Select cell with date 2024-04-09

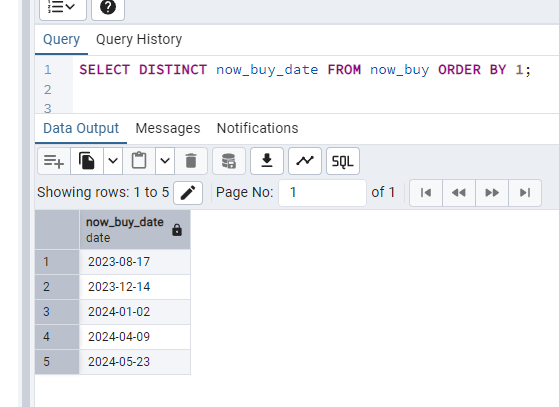click(x=135, y=337)
